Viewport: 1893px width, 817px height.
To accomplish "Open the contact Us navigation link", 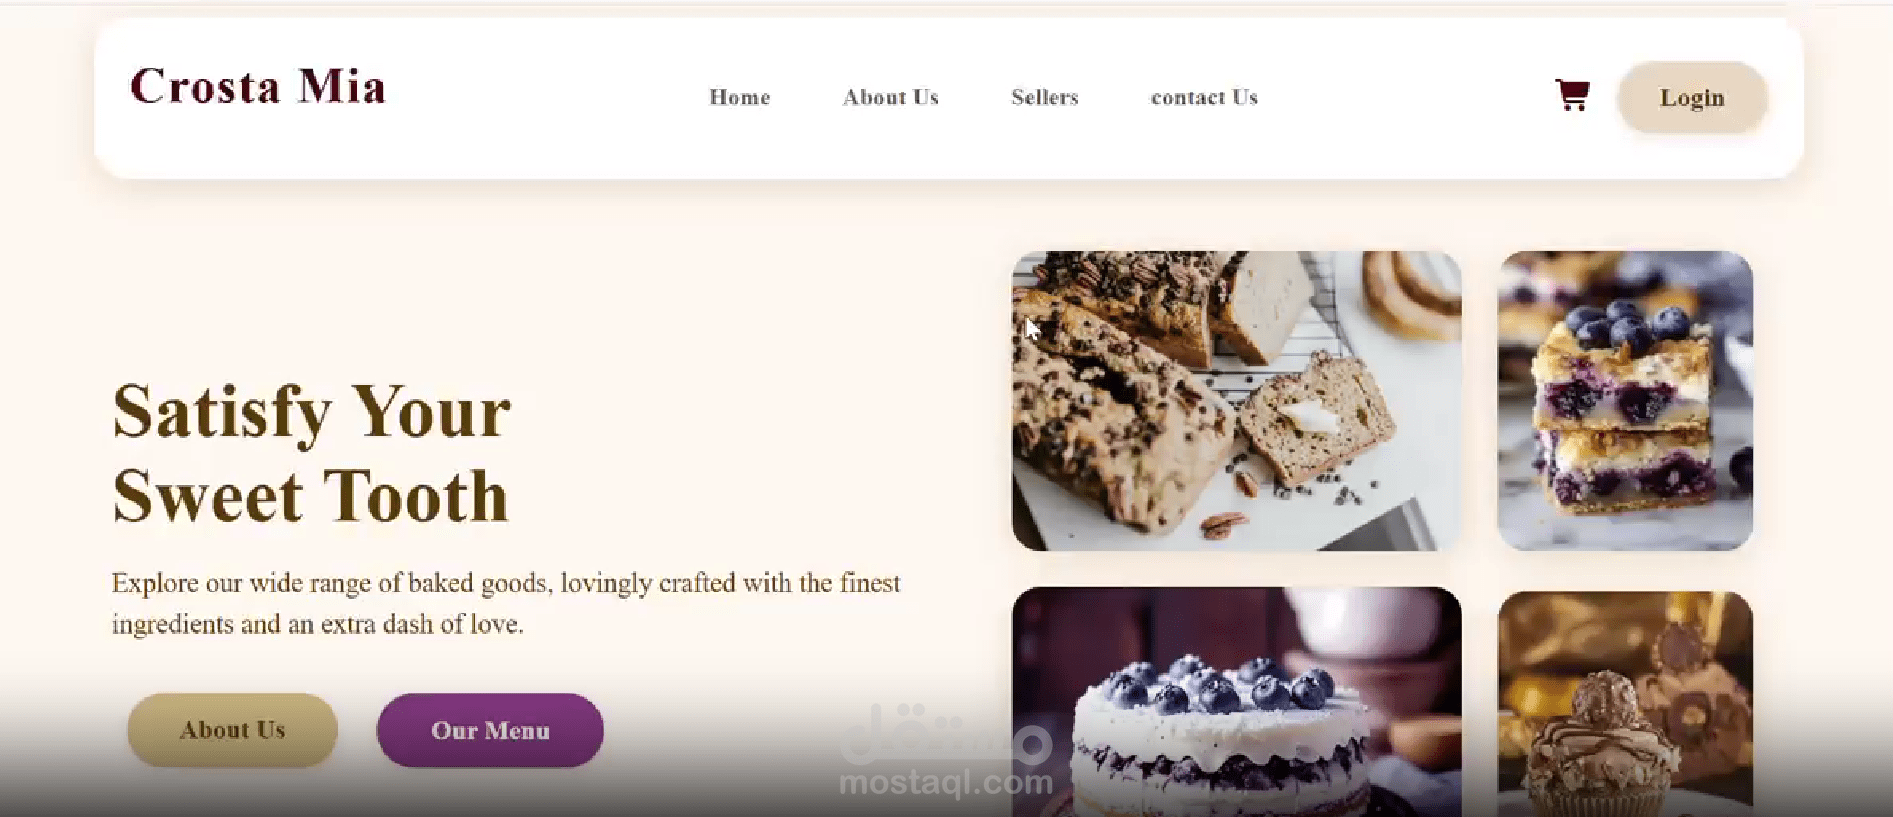I will pos(1204,97).
